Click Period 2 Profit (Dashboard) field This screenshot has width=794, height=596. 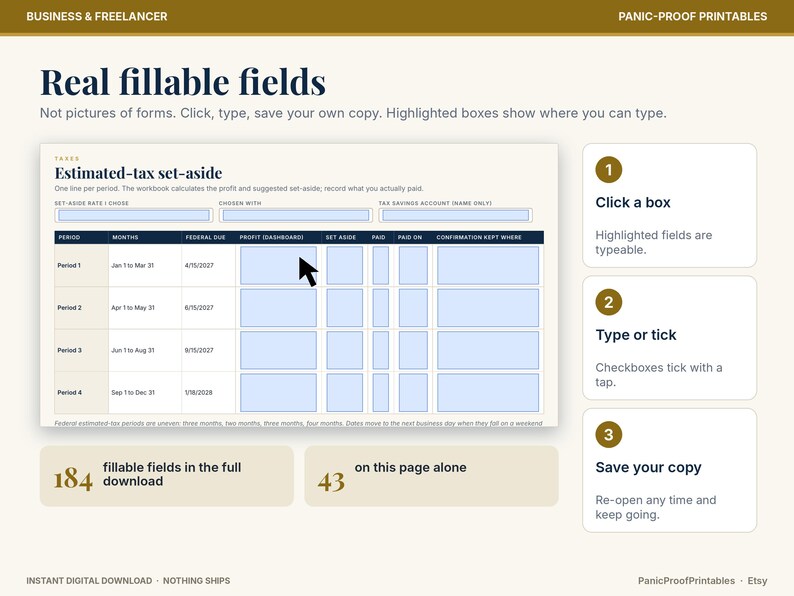278,308
